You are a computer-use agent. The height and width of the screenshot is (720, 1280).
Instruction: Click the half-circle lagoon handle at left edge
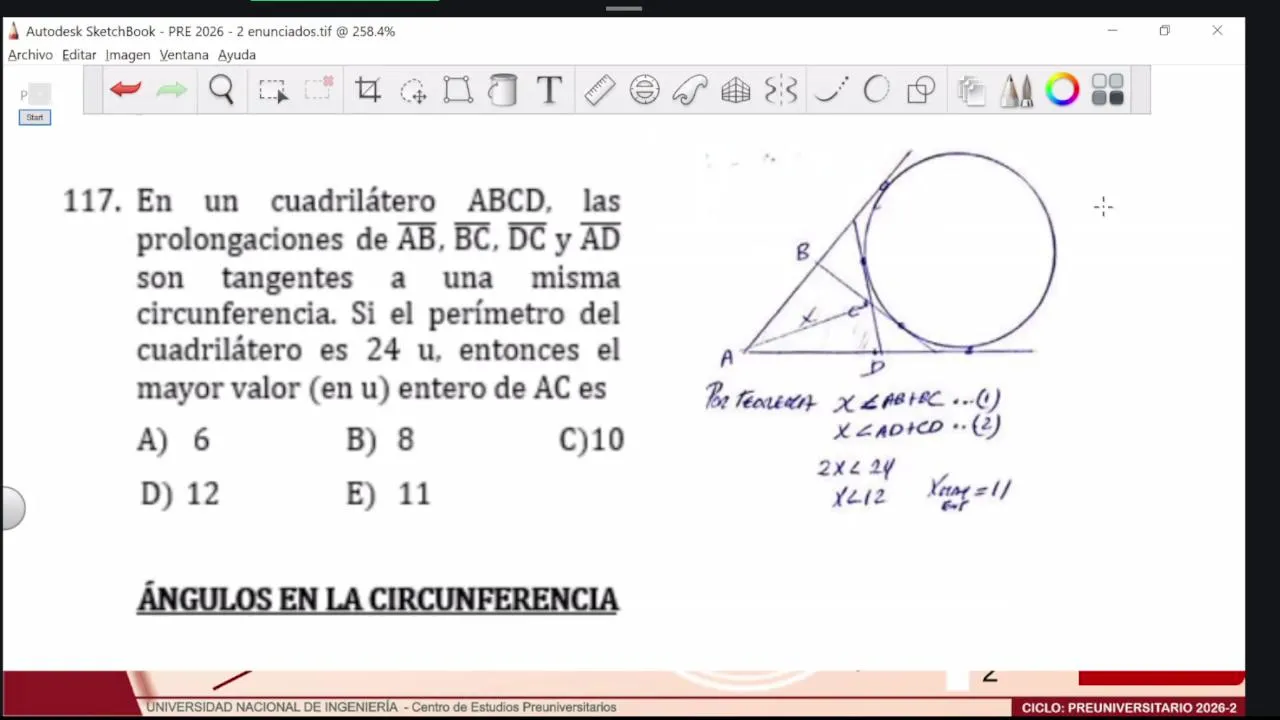(12, 508)
